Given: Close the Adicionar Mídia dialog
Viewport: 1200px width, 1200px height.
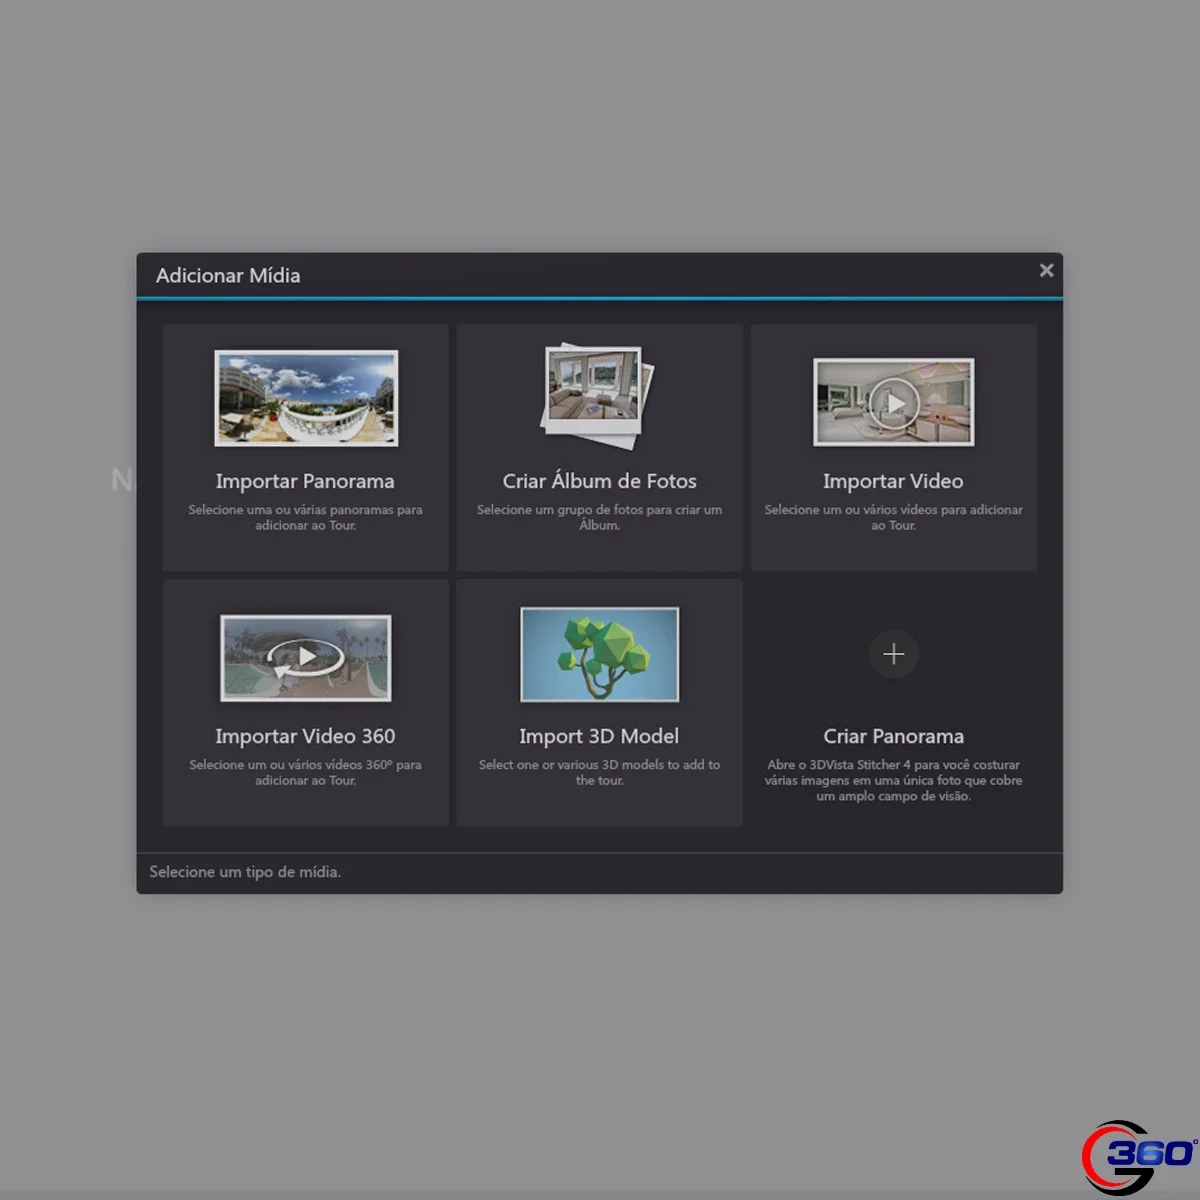Looking at the screenshot, I should [1046, 270].
